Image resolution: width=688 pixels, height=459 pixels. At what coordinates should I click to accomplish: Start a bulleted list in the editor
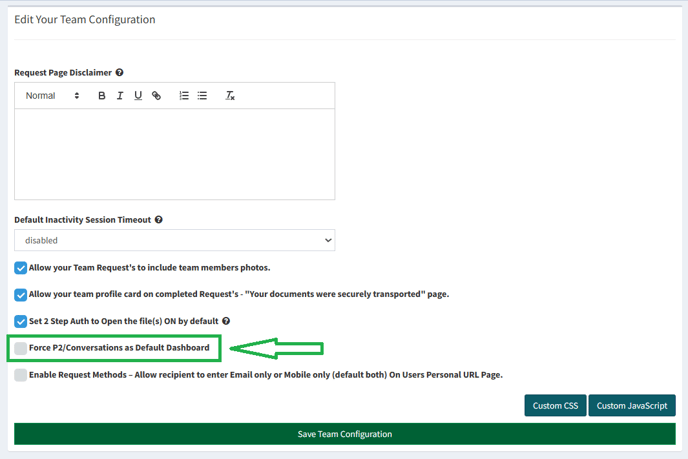[x=202, y=96]
